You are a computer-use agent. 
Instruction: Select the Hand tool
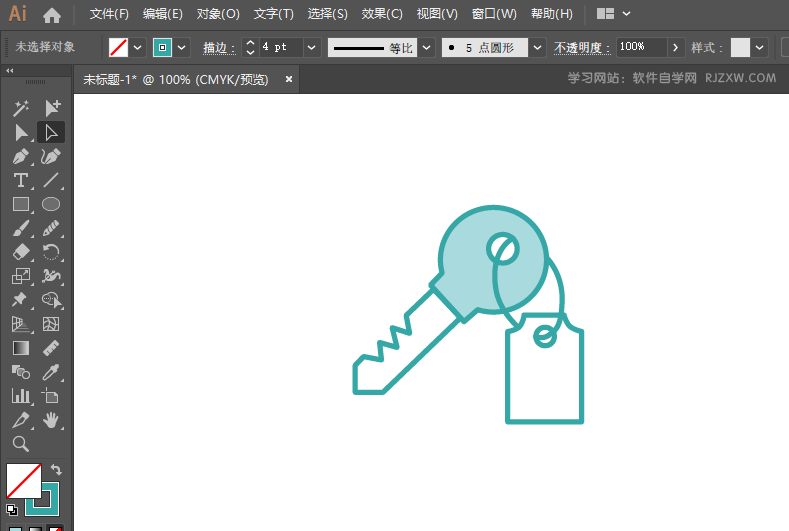pos(51,420)
